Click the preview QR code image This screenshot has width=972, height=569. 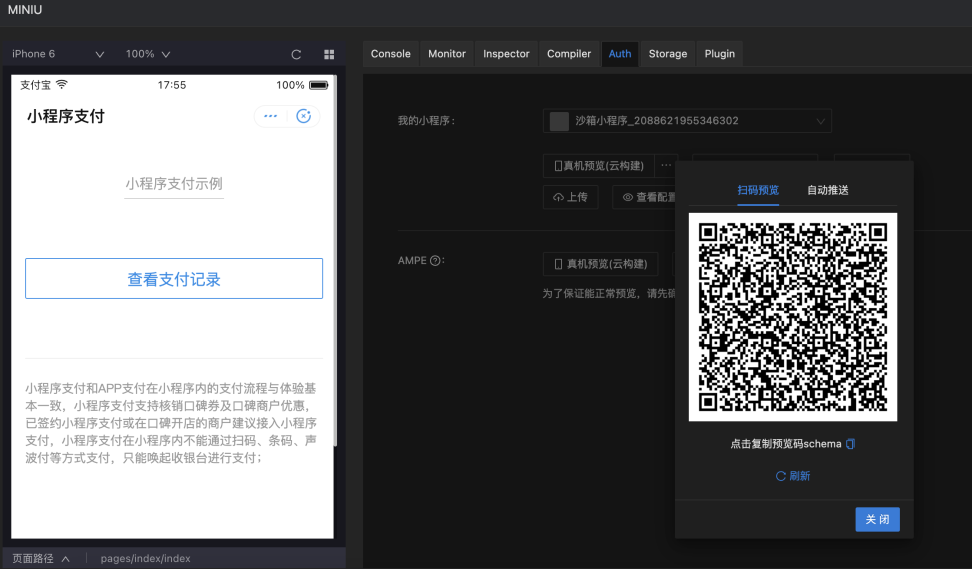(x=793, y=317)
